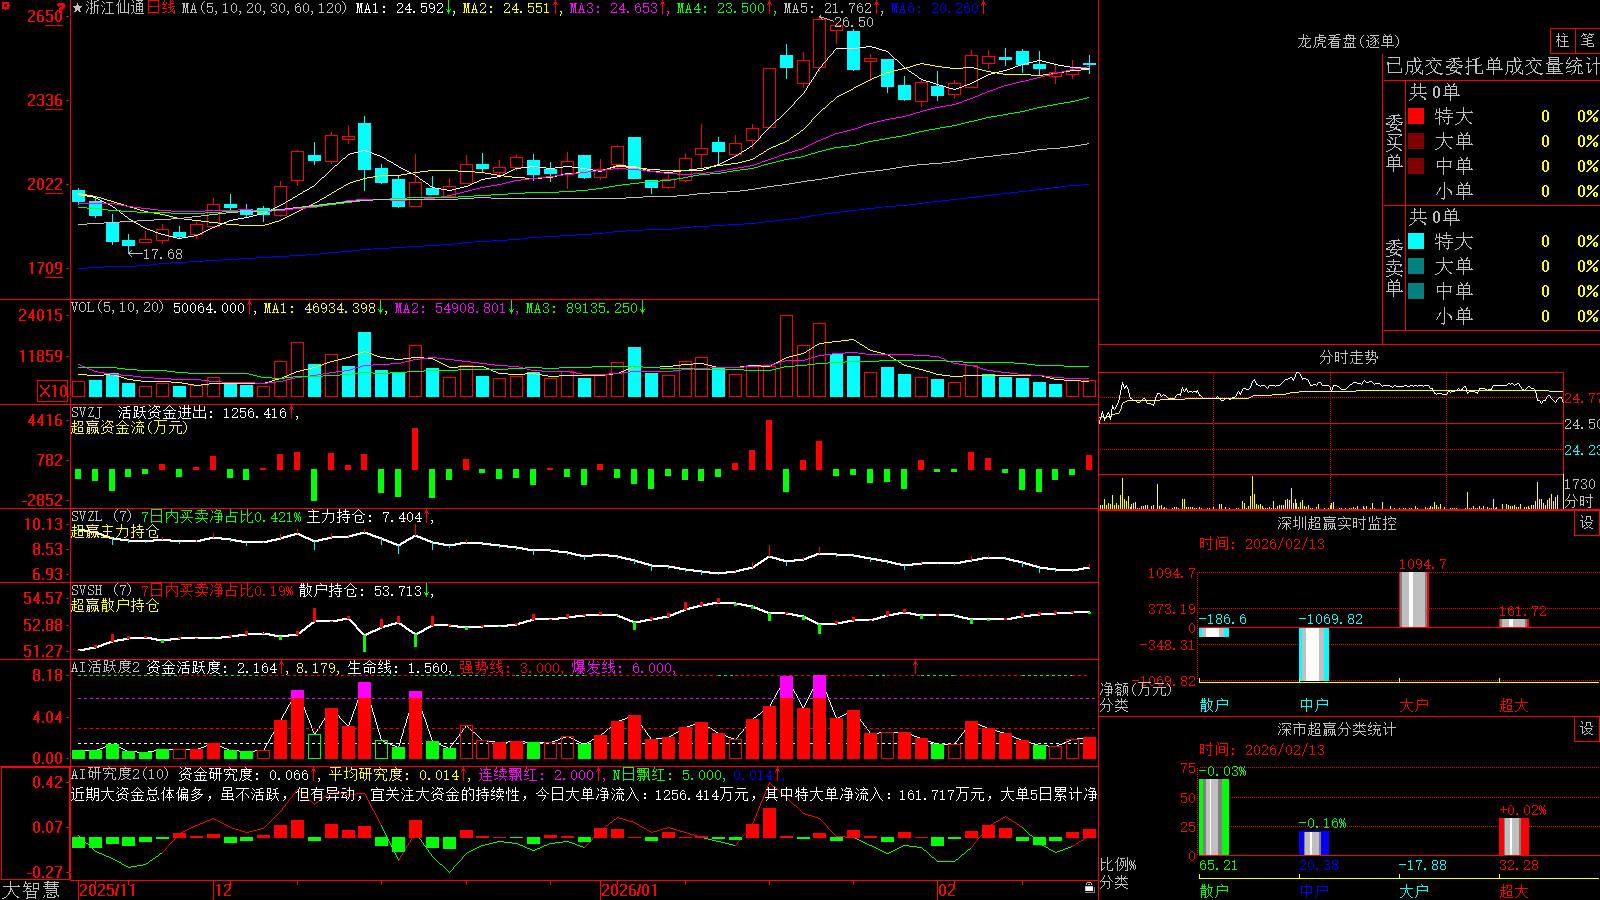This screenshot has width=1600, height=900.
Task: Click the 17.68 low price annotation
Action: pos(162,254)
